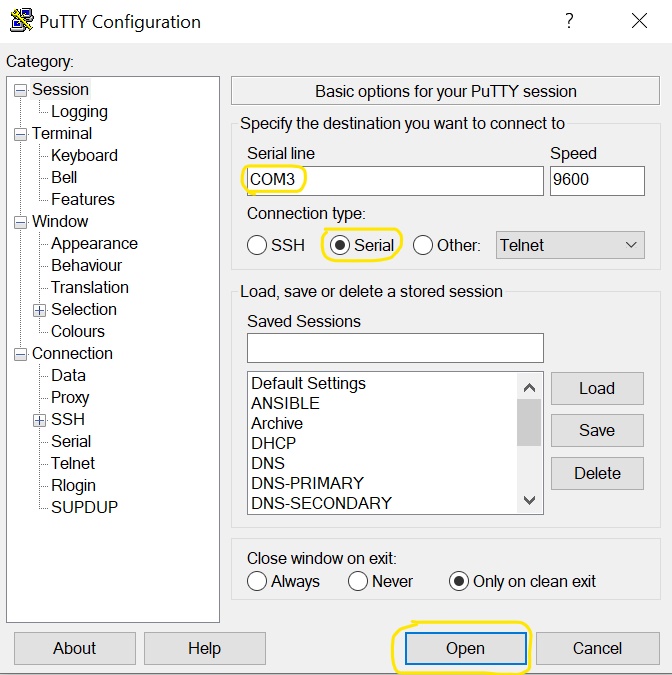Collapse the Connection category node
This screenshot has width=672, height=675.
pos(21,354)
